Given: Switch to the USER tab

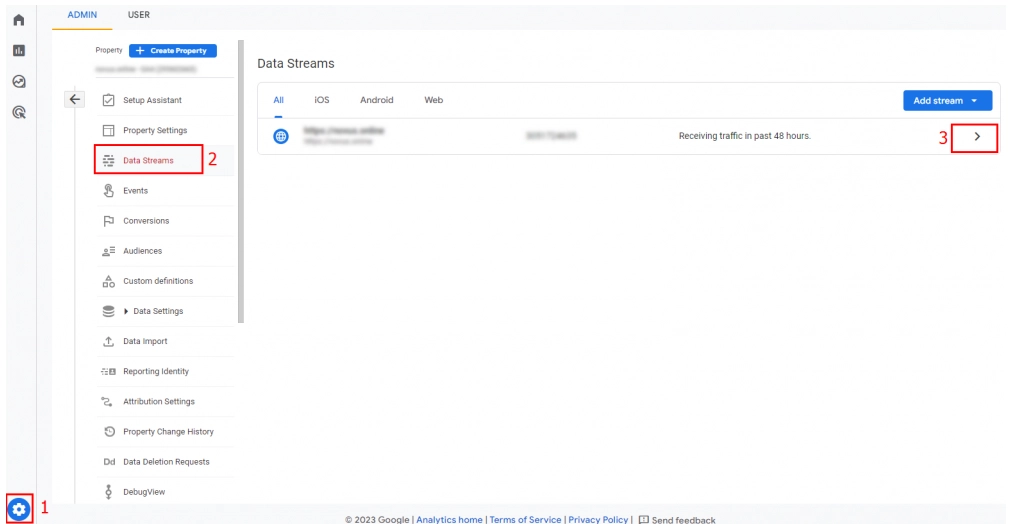Looking at the screenshot, I should click(139, 15).
